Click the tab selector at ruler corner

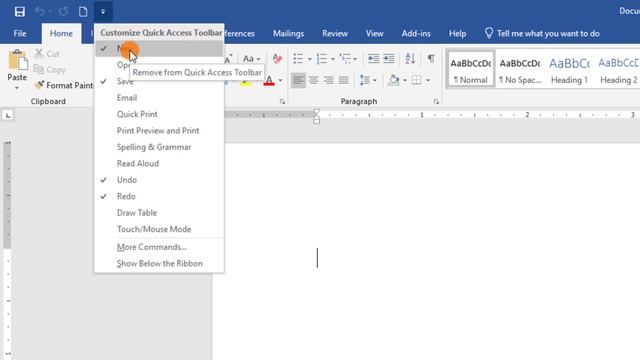coord(8,116)
